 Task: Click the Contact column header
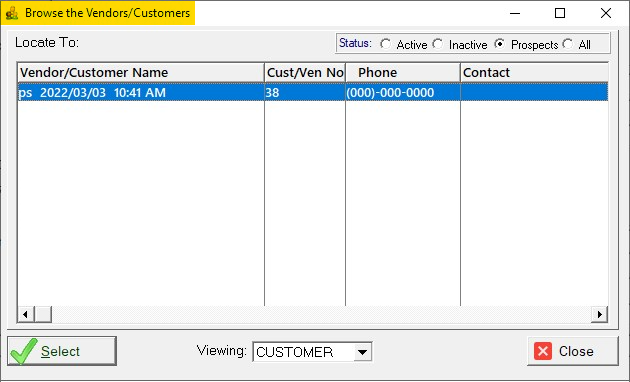[x=534, y=73]
